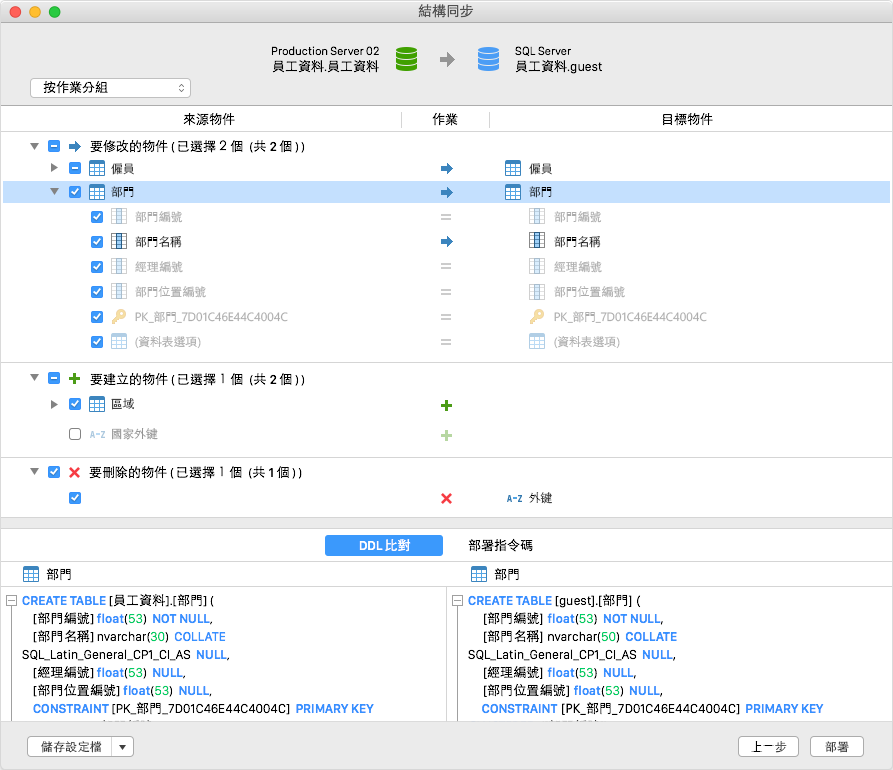Screen dimensions: 893x770
Task: Switch to the 部署指令碼 tab
Action: coord(500,545)
